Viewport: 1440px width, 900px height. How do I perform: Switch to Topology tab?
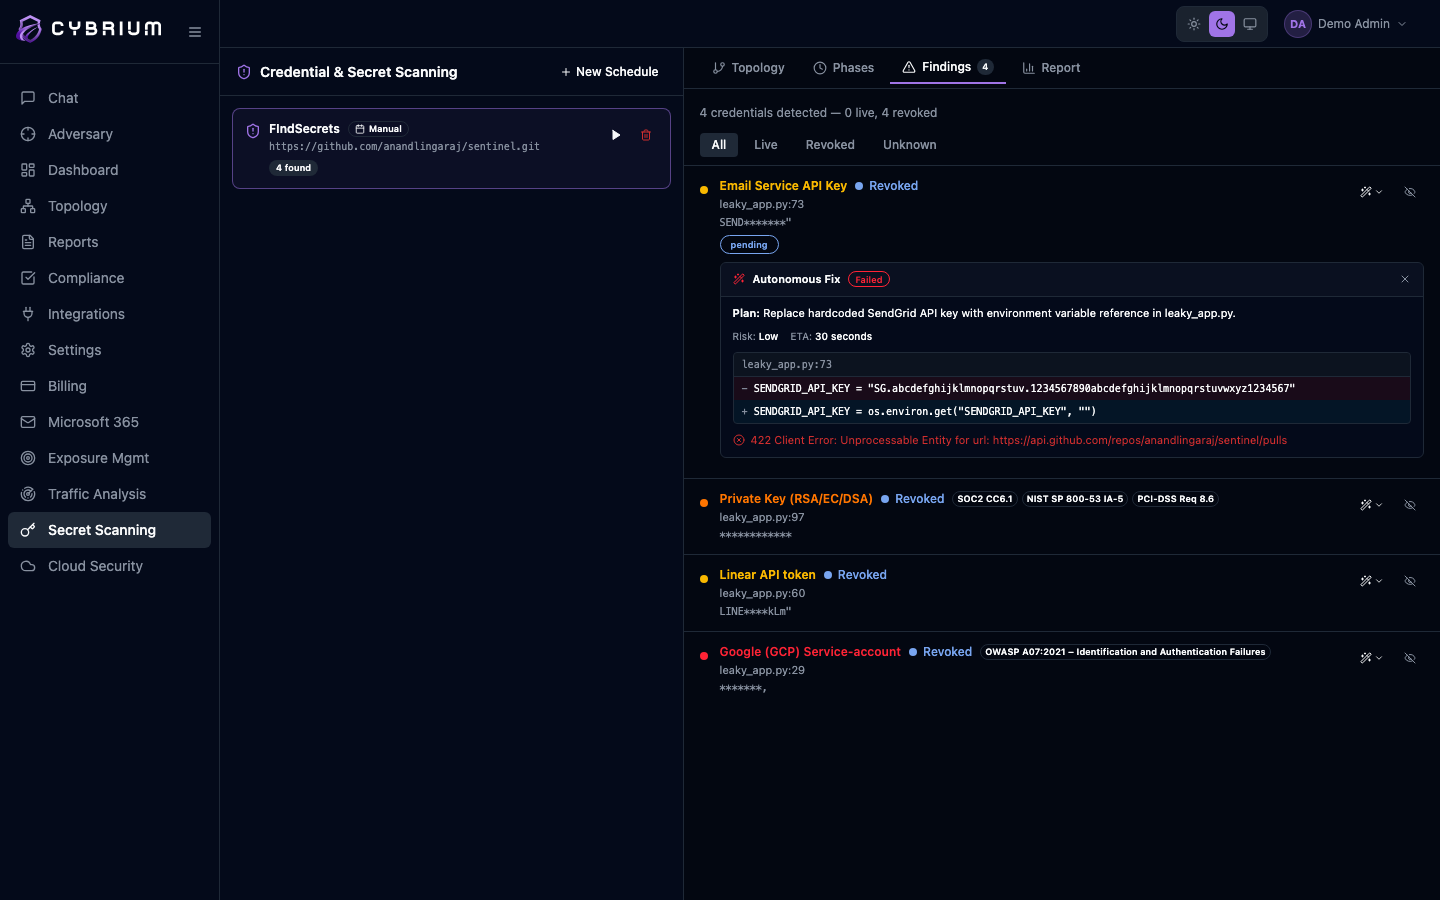(748, 68)
